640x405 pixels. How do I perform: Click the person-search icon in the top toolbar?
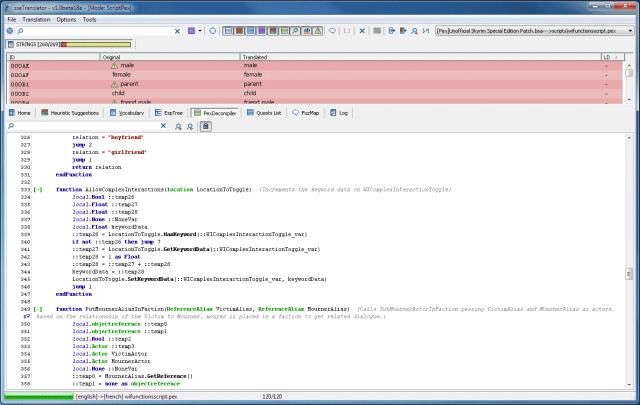point(414,31)
